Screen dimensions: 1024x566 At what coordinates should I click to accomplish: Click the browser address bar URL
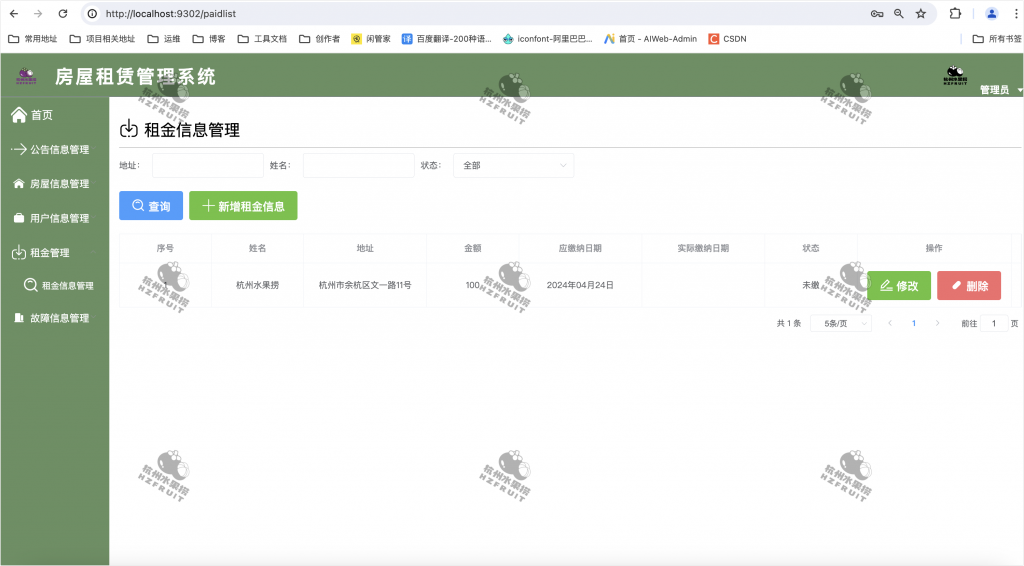170,14
